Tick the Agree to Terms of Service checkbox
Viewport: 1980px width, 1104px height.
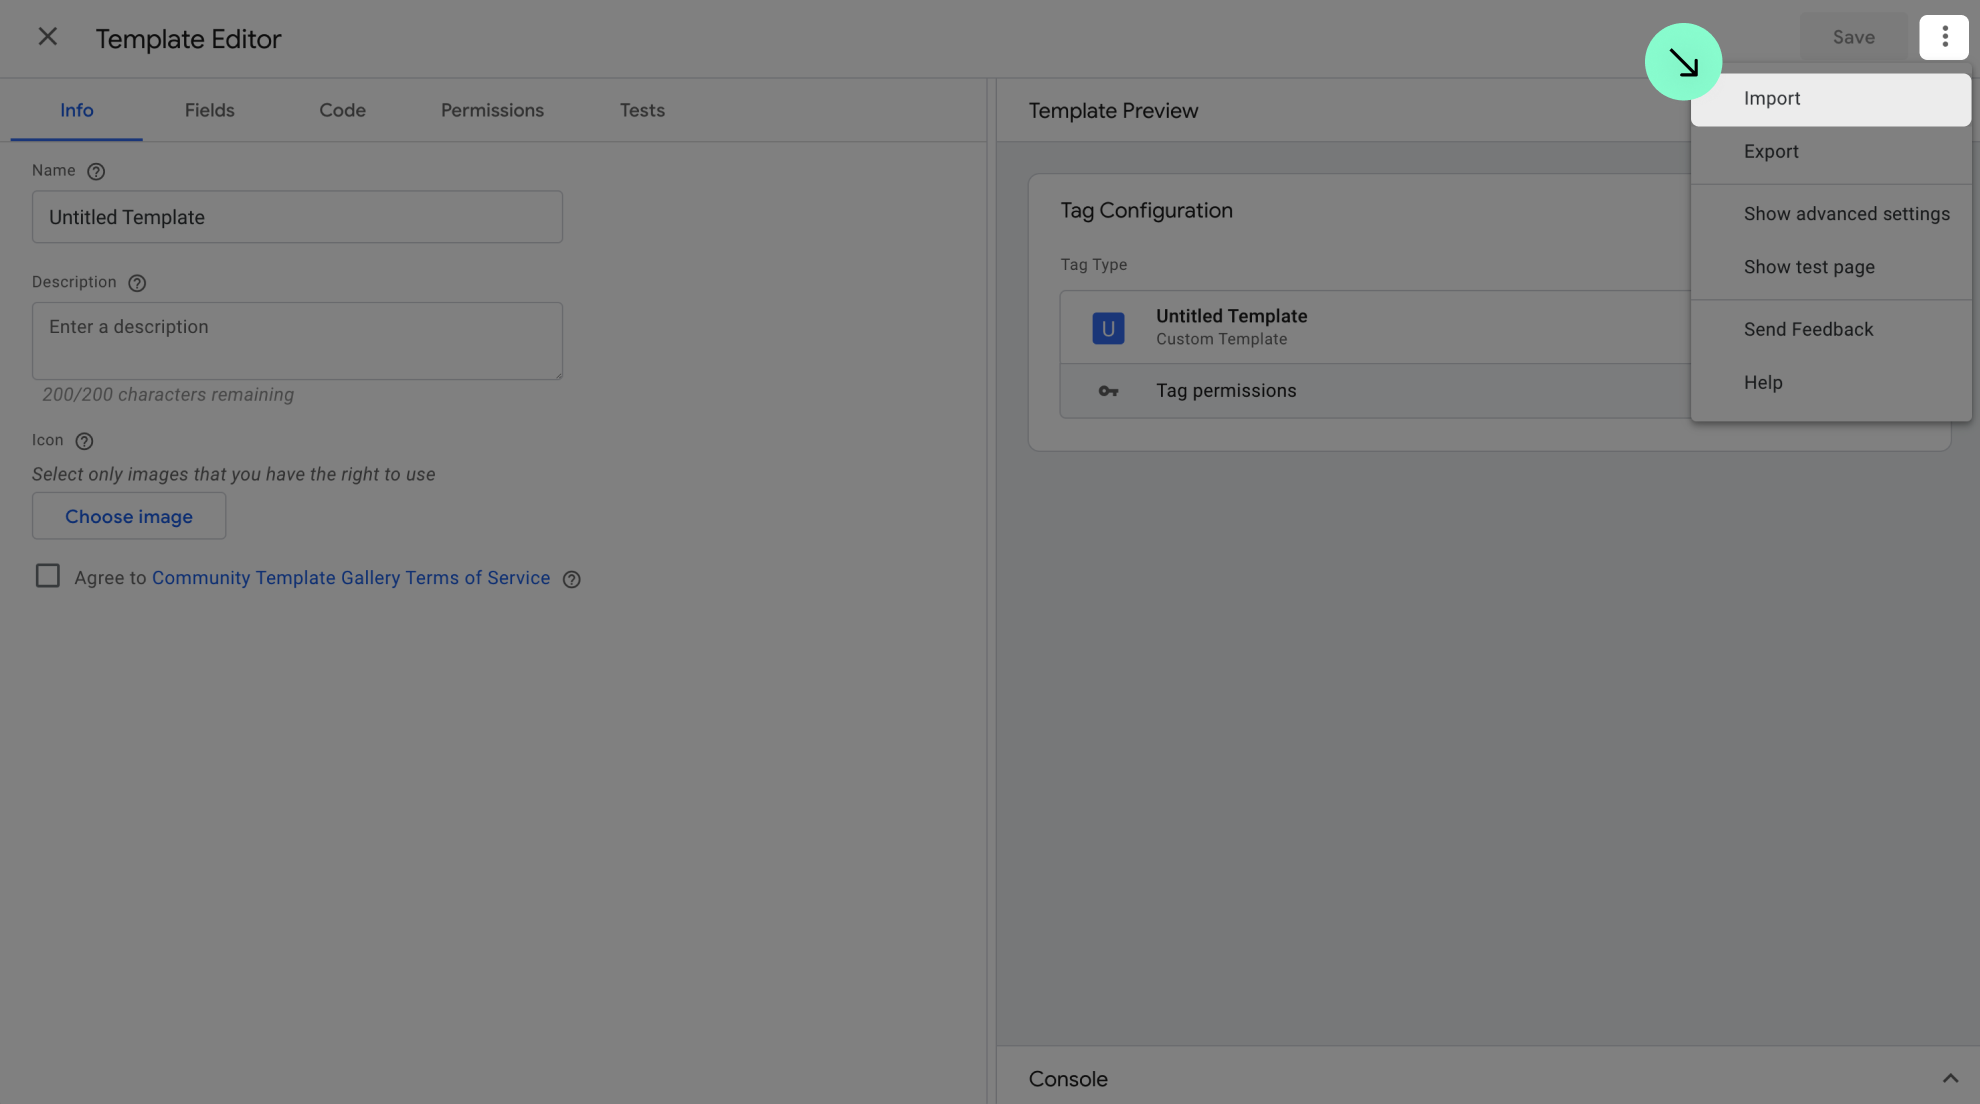47,576
